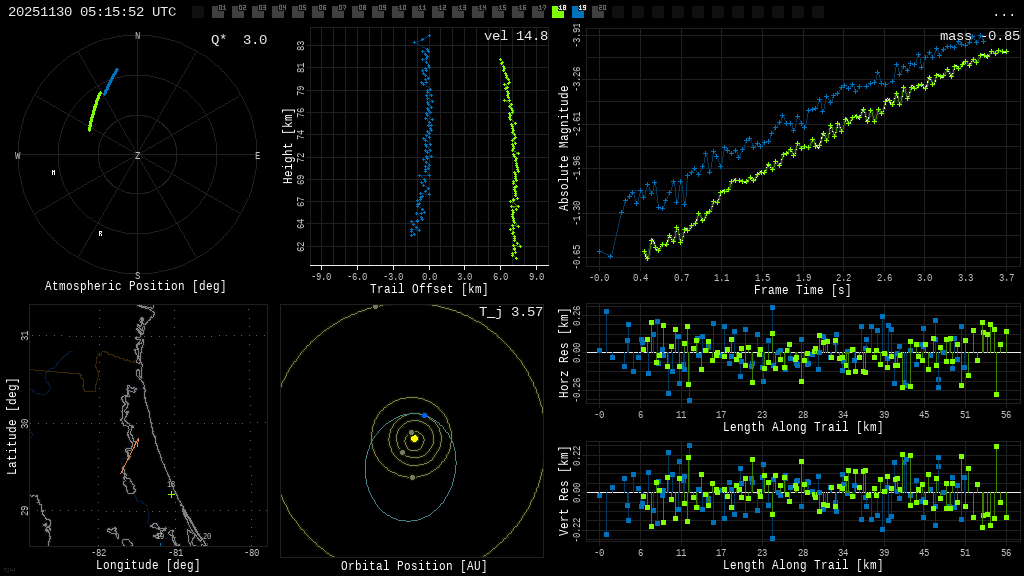The height and width of the screenshot is (576, 1024).
Task: Select the blue station 19 indicator box
Action: click(x=578, y=12)
